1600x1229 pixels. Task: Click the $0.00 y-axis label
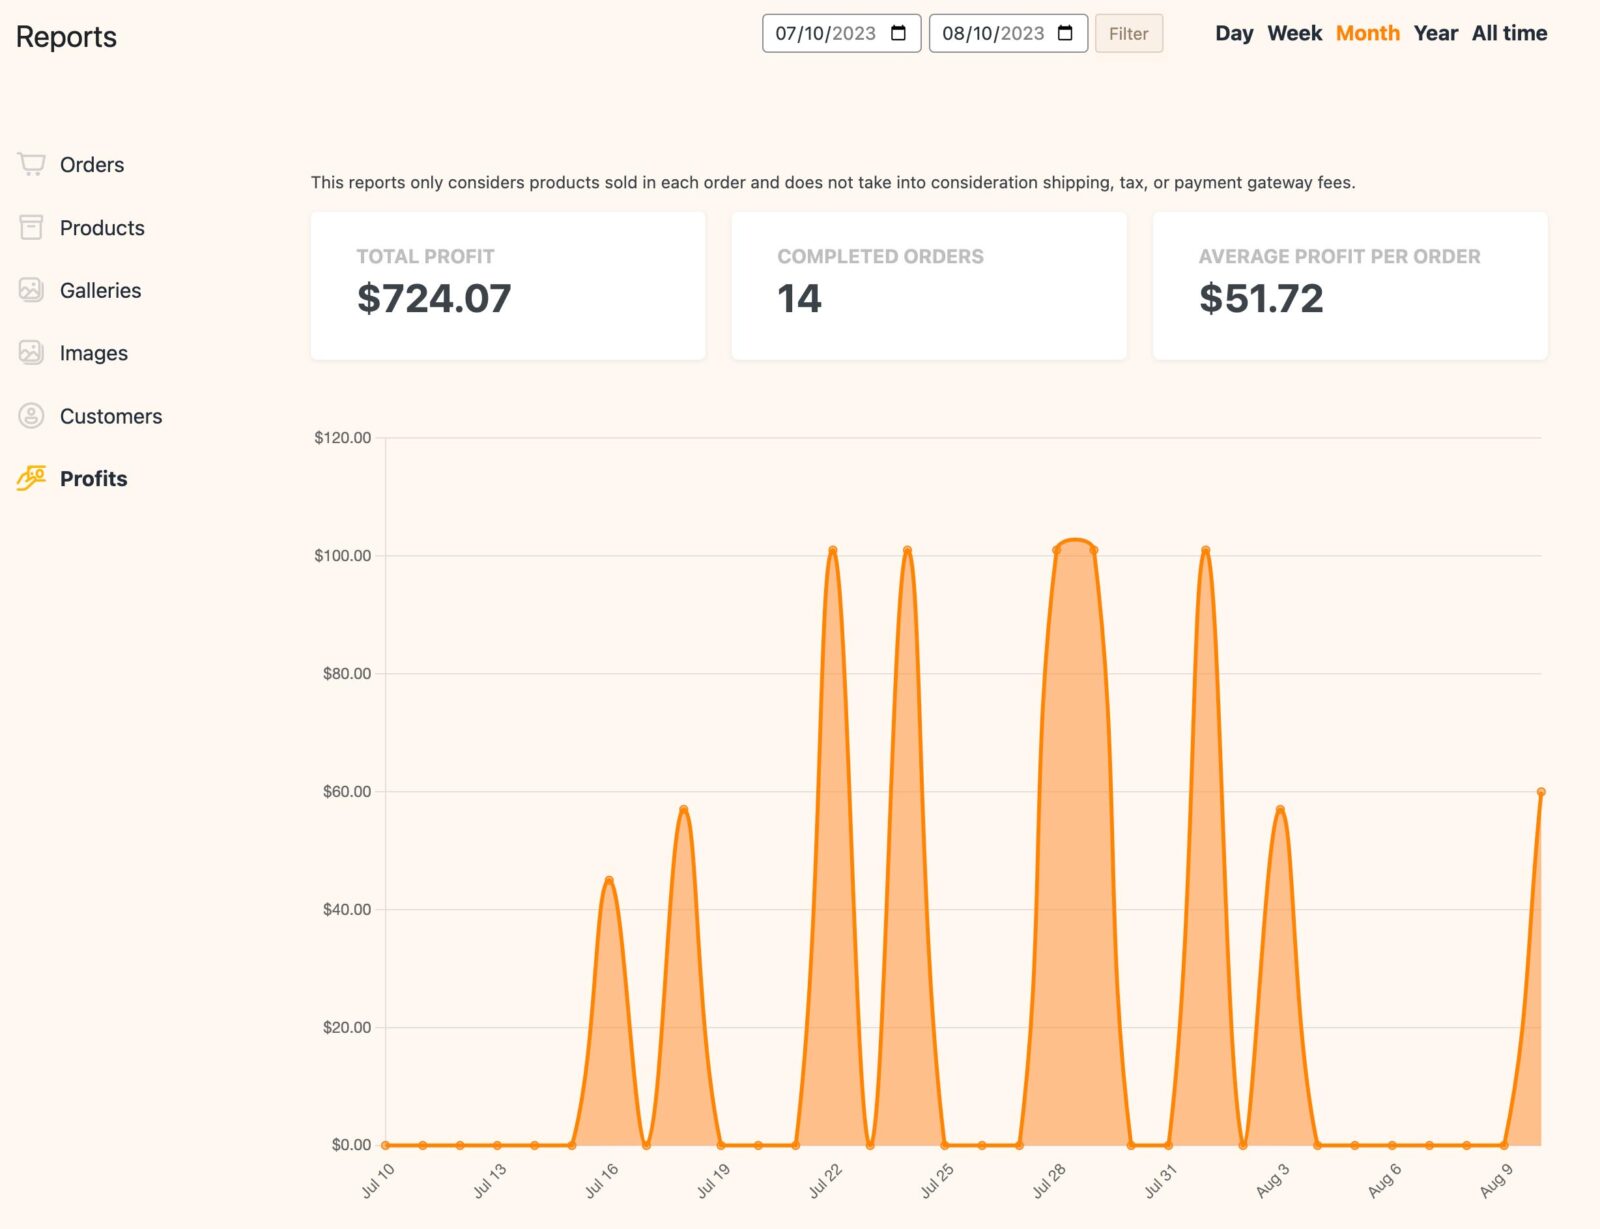coord(351,1145)
